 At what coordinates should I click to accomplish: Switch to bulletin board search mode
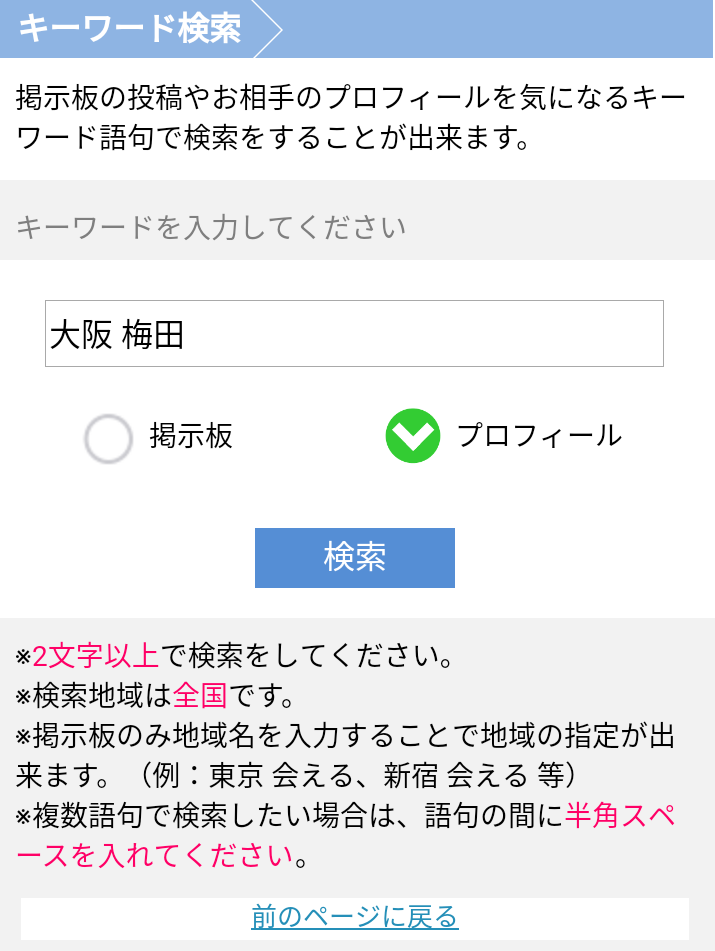110,437
